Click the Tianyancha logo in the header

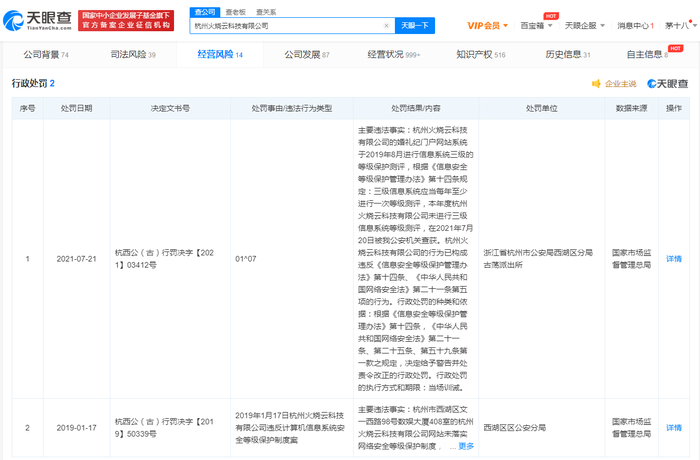click(x=38, y=21)
